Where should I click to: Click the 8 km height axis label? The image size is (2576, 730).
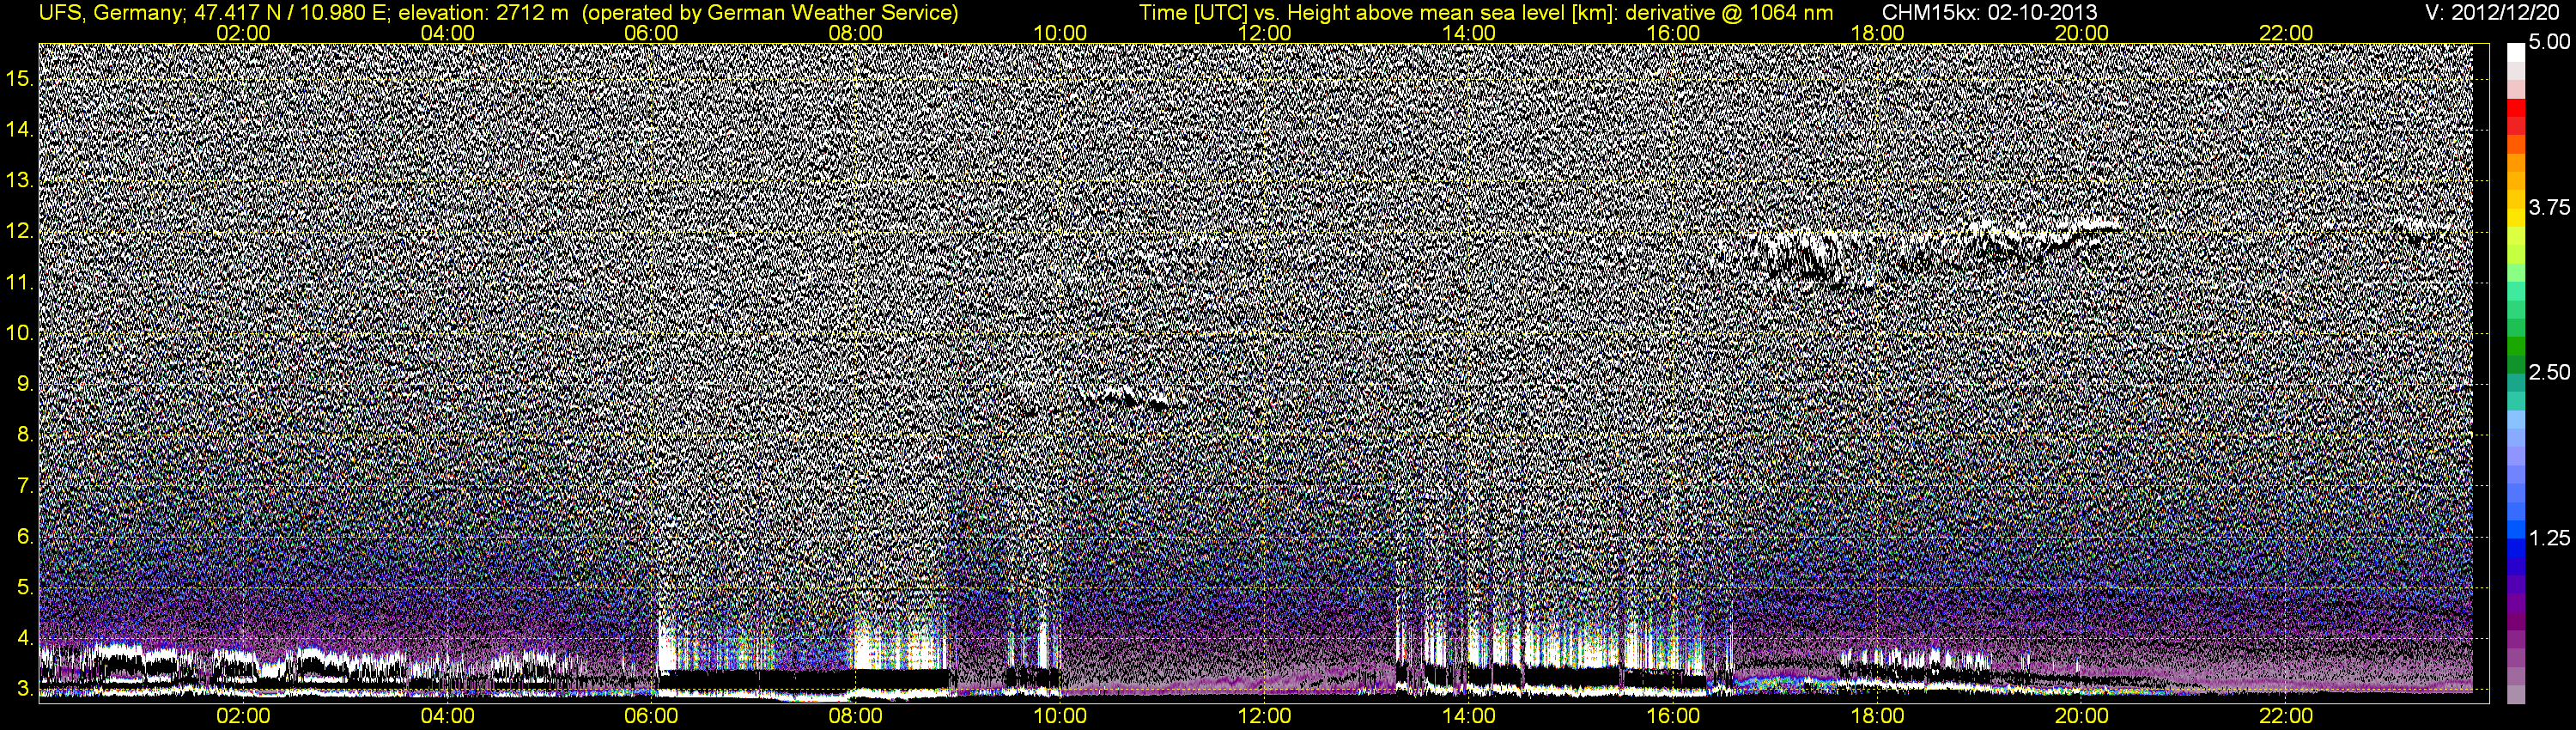point(25,435)
